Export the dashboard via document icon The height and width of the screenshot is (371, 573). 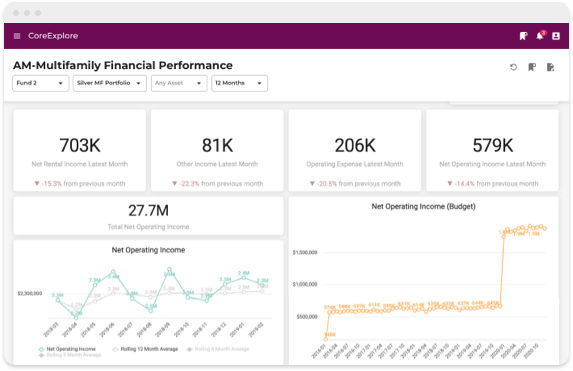click(x=550, y=67)
